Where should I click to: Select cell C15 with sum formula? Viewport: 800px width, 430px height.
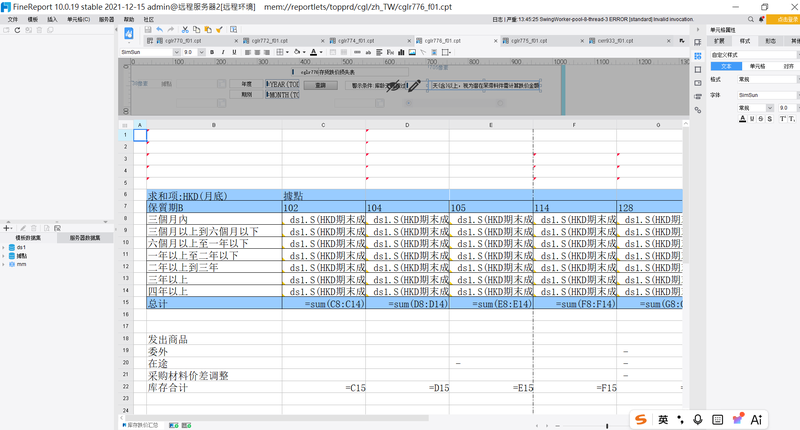(x=323, y=302)
